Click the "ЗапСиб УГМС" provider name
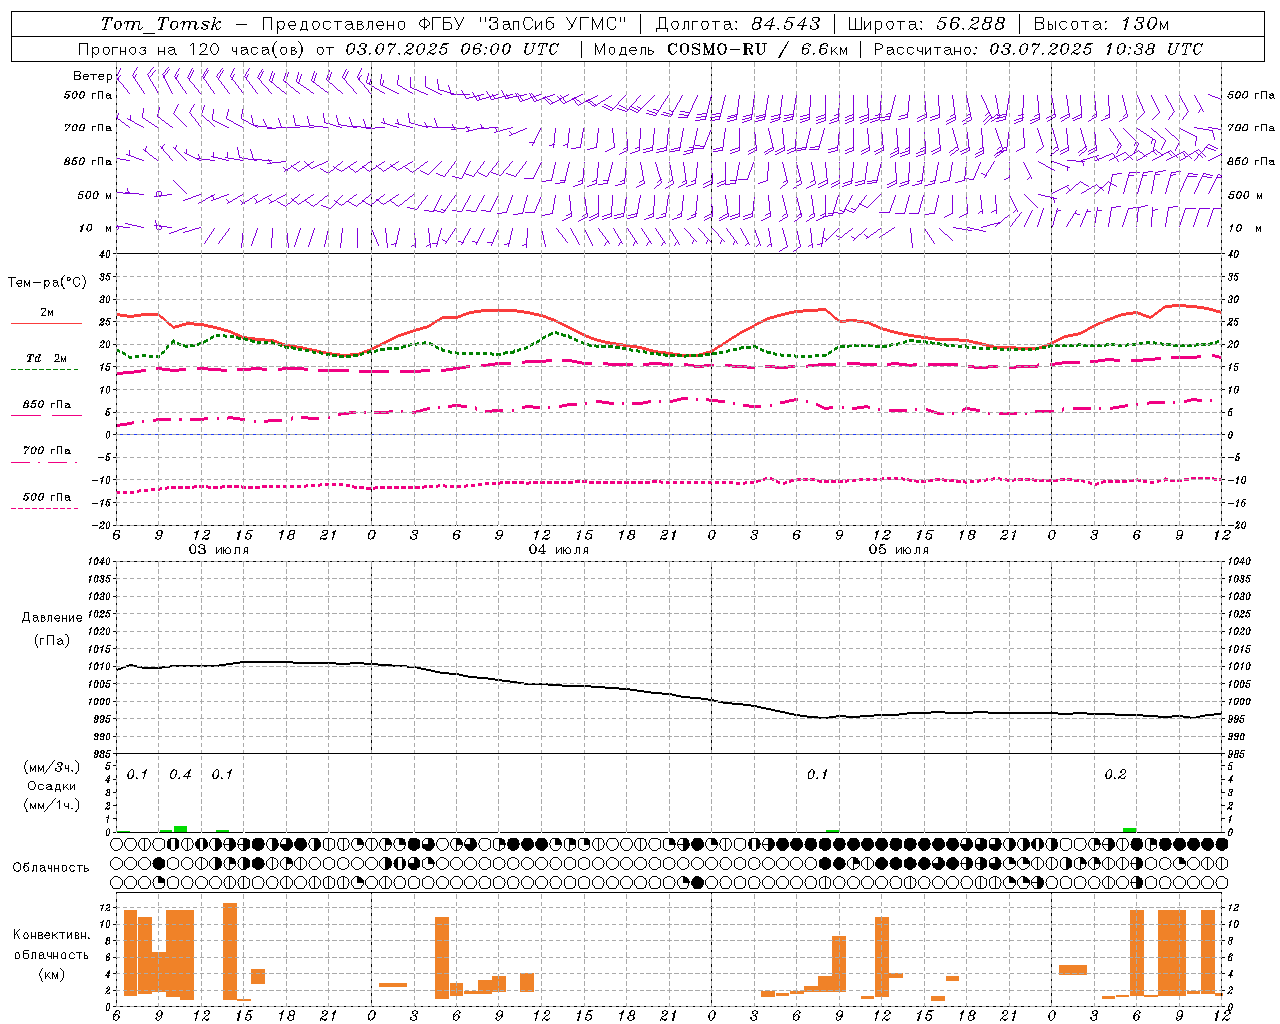1280x1024 pixels. 553,24
